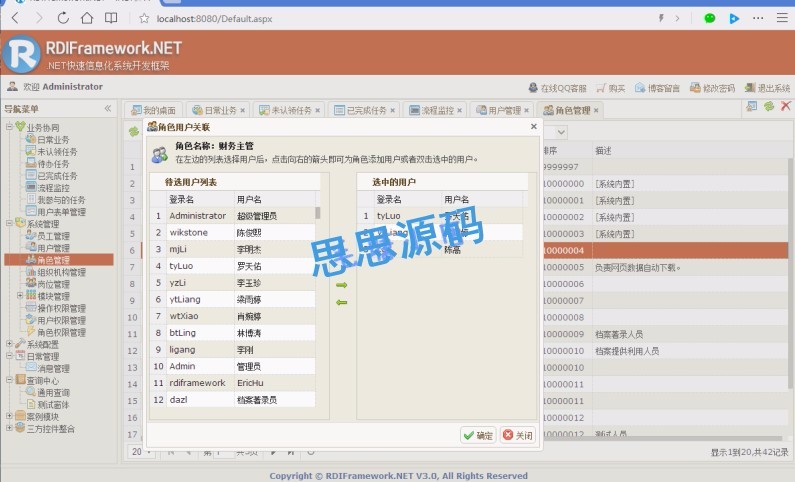Viewport: 795px width, 482px height.
Task: Collapse the 导航菜单 panel
Action: (x=107, y=108)
